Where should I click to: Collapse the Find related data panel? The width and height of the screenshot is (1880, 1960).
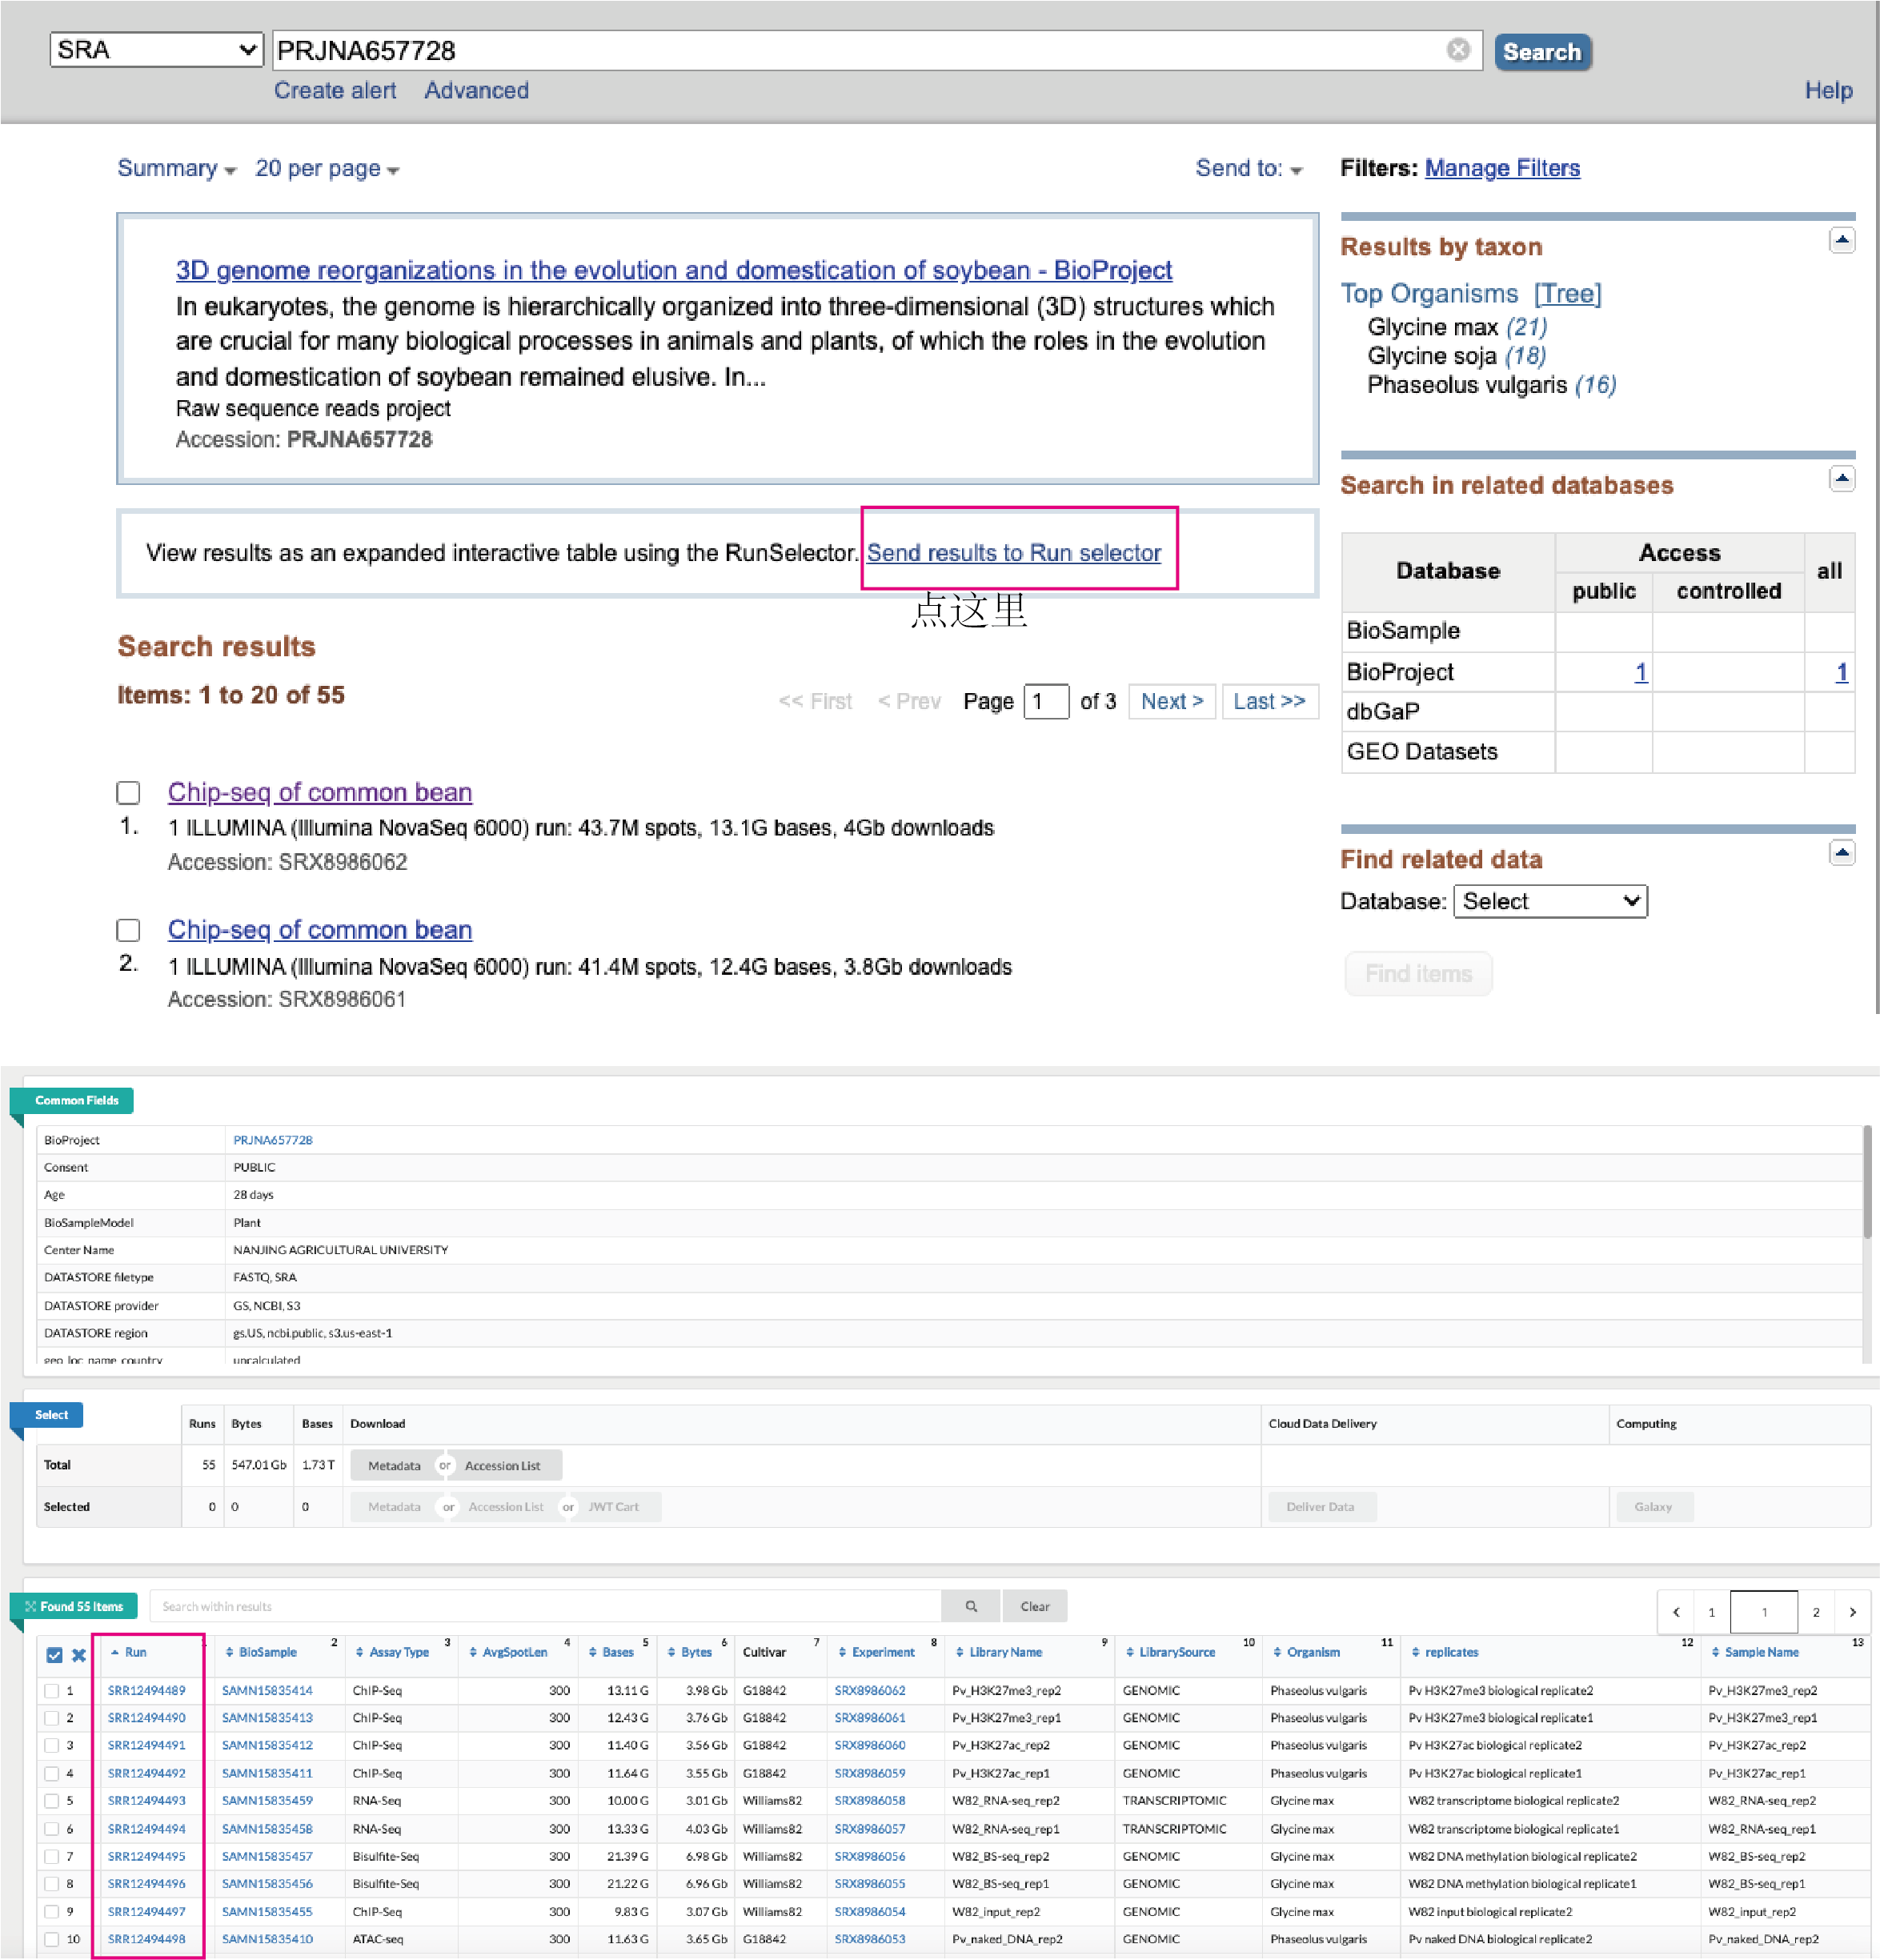1842,853
